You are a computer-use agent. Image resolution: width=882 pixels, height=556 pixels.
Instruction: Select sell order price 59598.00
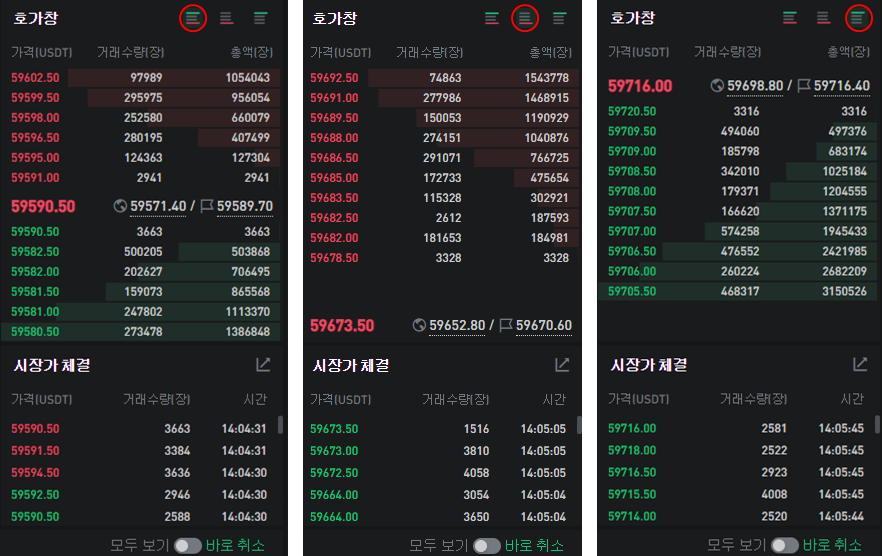[x=35, y=118]
